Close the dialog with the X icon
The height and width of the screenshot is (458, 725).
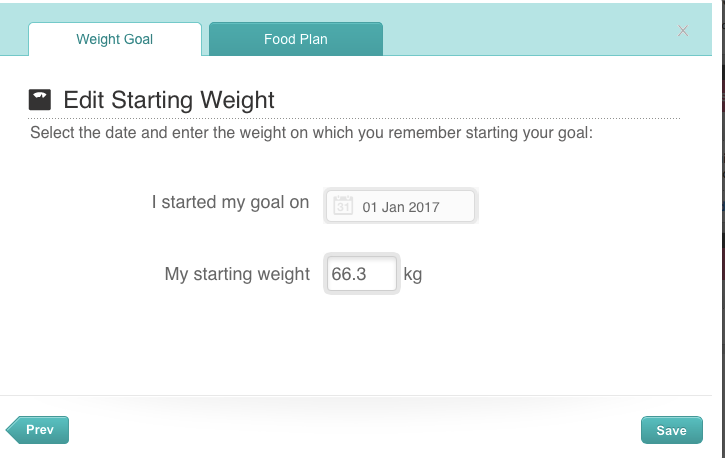coord(683,31)
